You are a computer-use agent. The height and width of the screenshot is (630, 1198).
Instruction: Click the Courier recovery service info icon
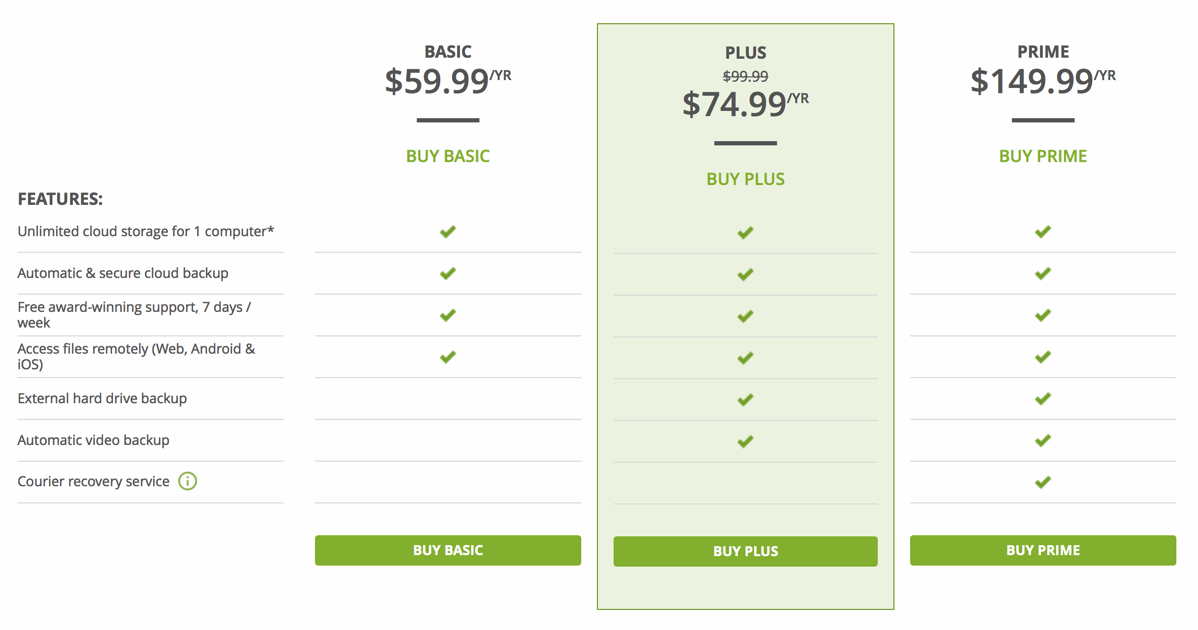coord(187,482)
